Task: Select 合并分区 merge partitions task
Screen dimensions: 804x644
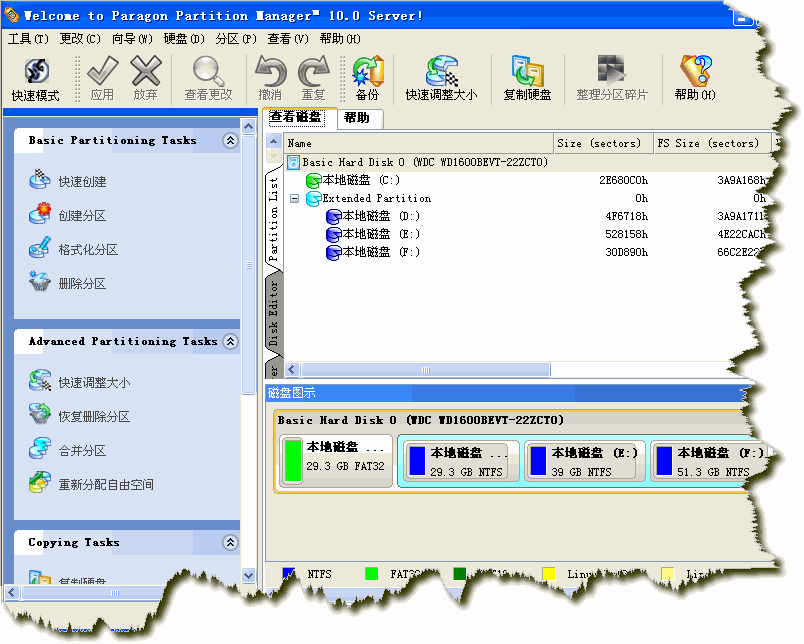Action: pos(68,451)
